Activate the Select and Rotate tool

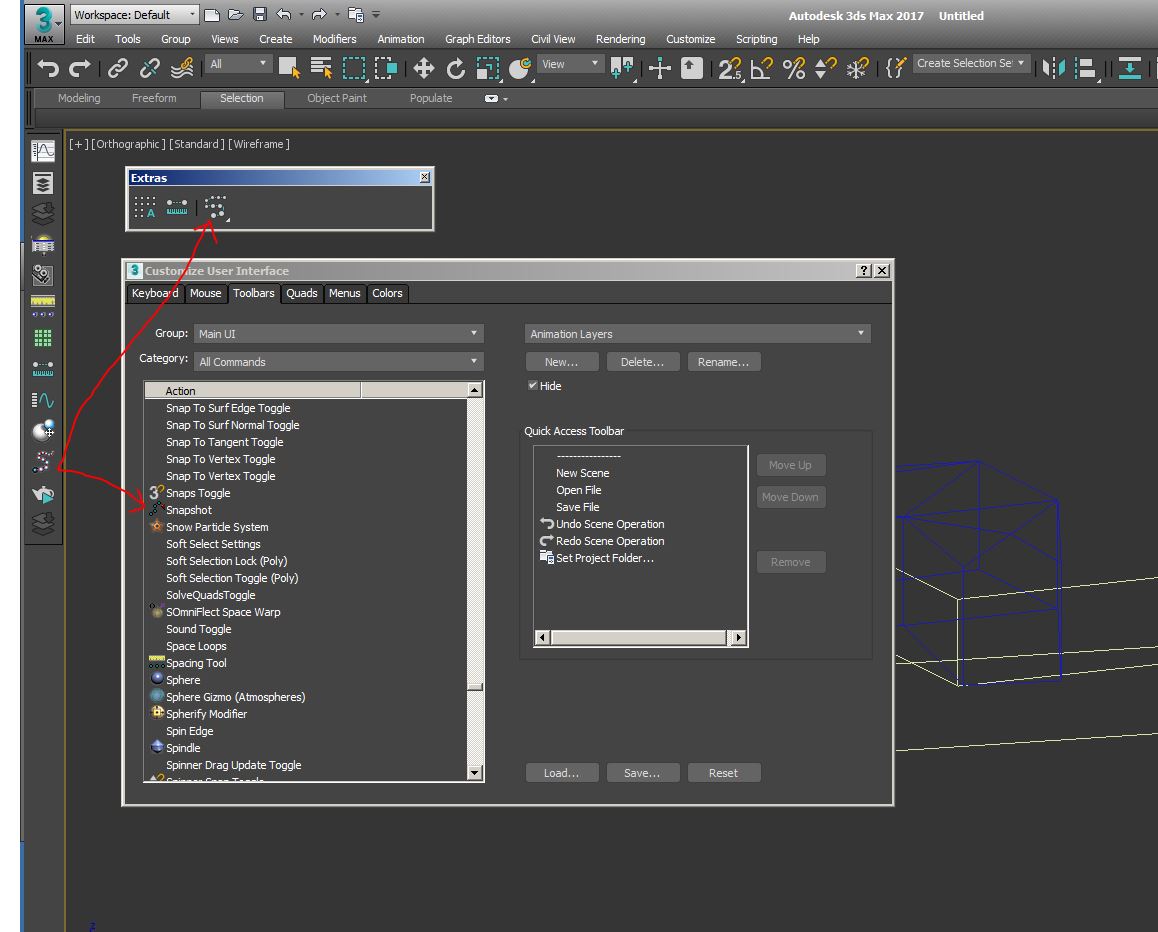pos(456,68)
